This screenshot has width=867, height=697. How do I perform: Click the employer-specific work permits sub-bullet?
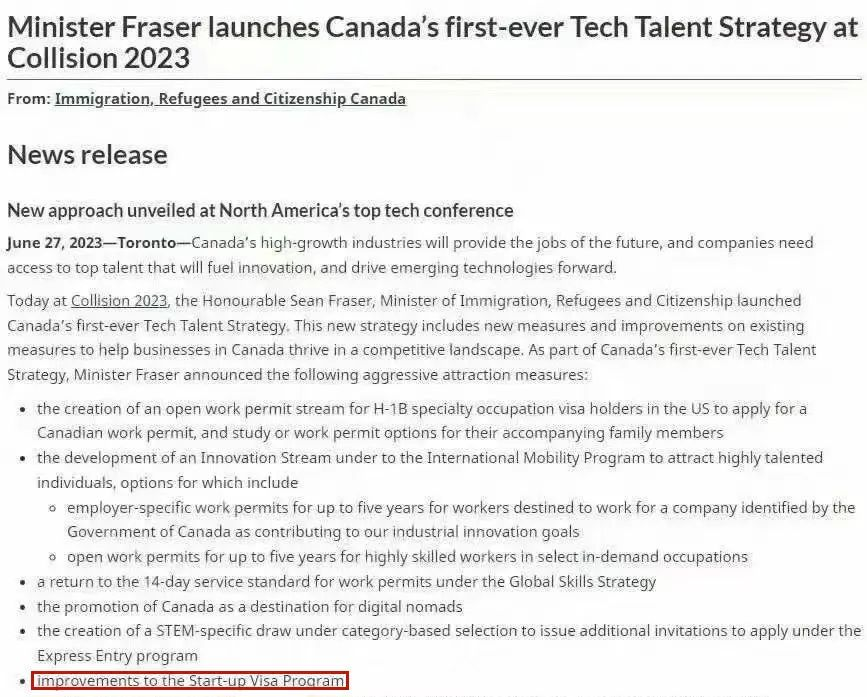(461, 520)
